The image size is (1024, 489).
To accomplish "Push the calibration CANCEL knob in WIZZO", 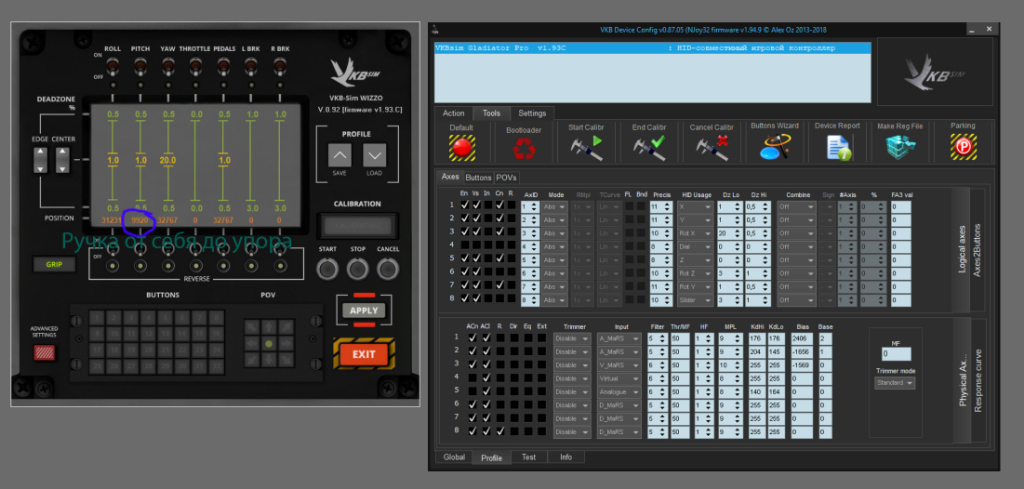I will pos(388,268).
